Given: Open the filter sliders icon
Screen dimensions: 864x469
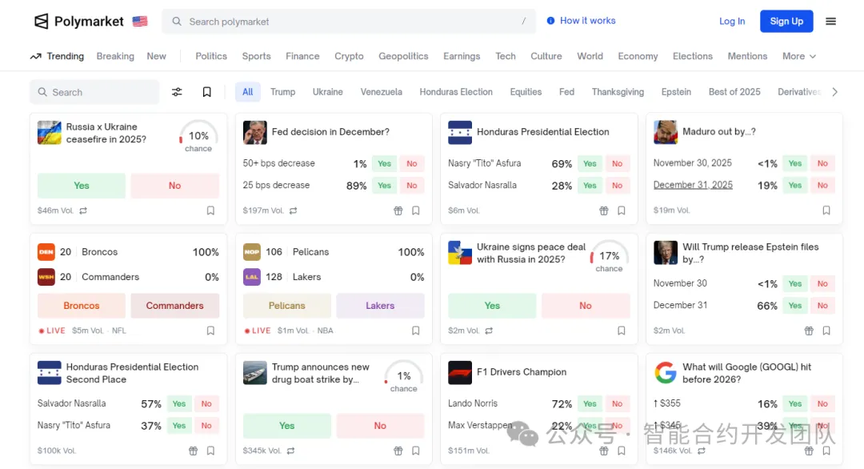Looking at the screenshot, I should 177,92.
